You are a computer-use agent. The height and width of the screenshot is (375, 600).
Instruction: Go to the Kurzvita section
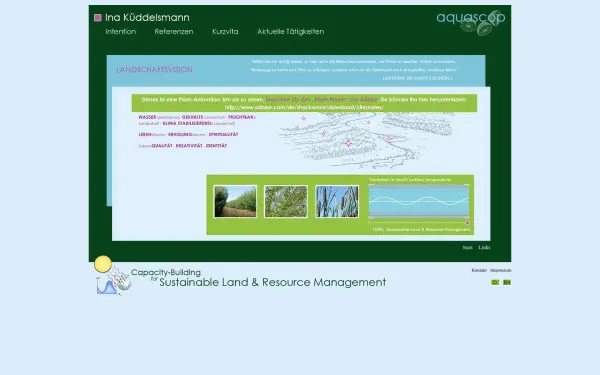[x=225, y=32]
